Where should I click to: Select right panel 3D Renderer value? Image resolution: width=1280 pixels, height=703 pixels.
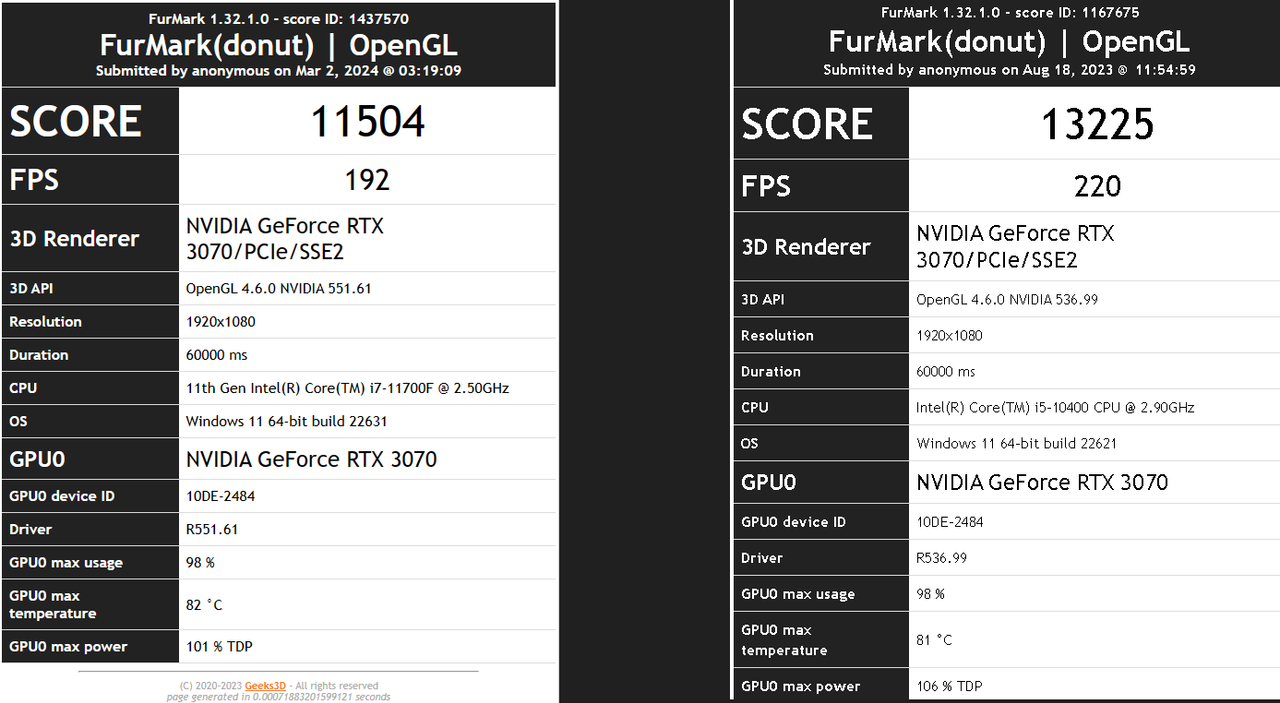click(1016, 247)
